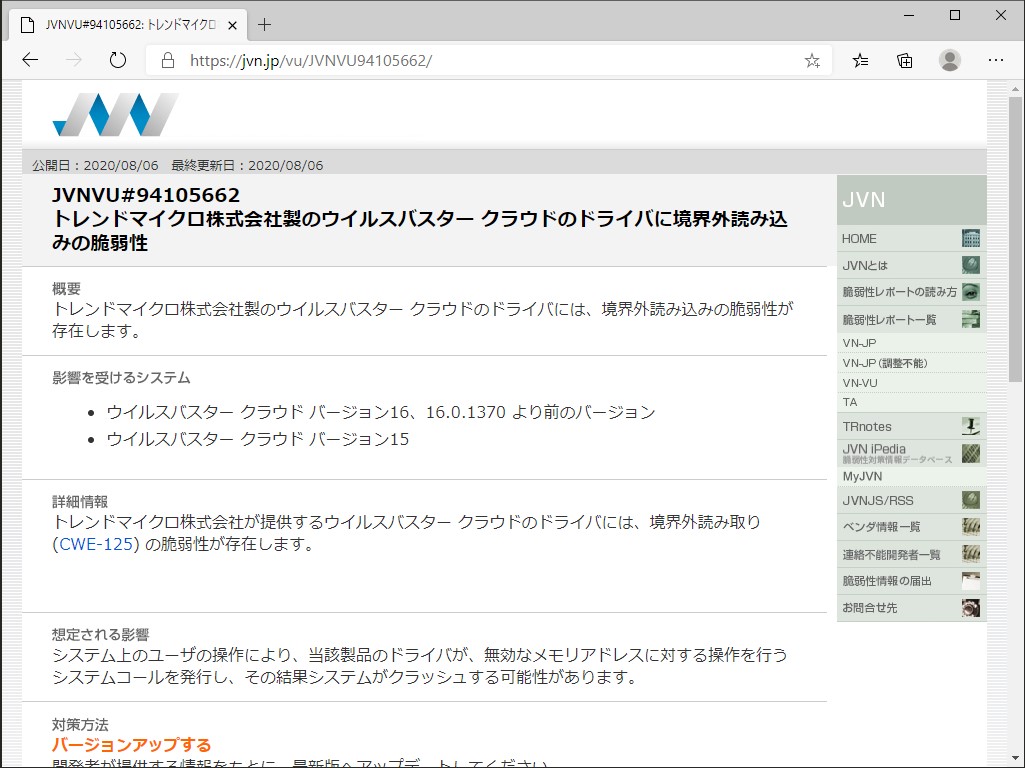
Task: Click the お問合せ先 icon at sidebar bottom
Action: tap(968, 607)
